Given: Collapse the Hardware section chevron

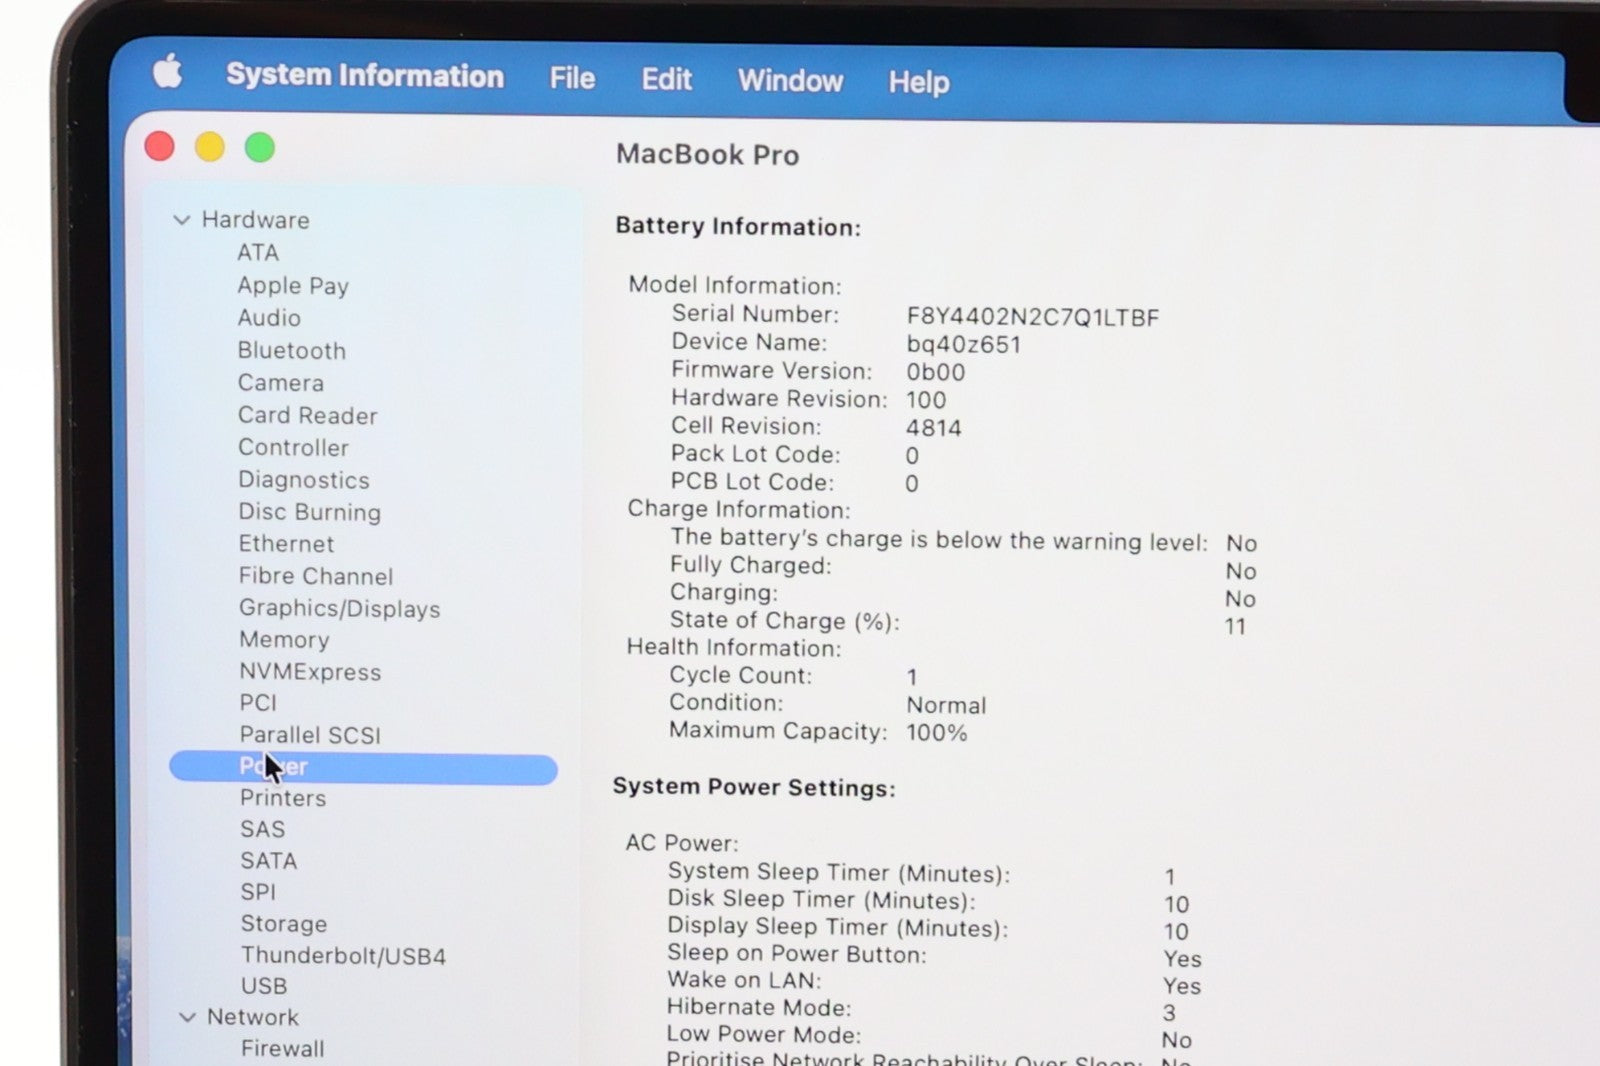Looking at the screenshot, I should [x=182, y=220].
